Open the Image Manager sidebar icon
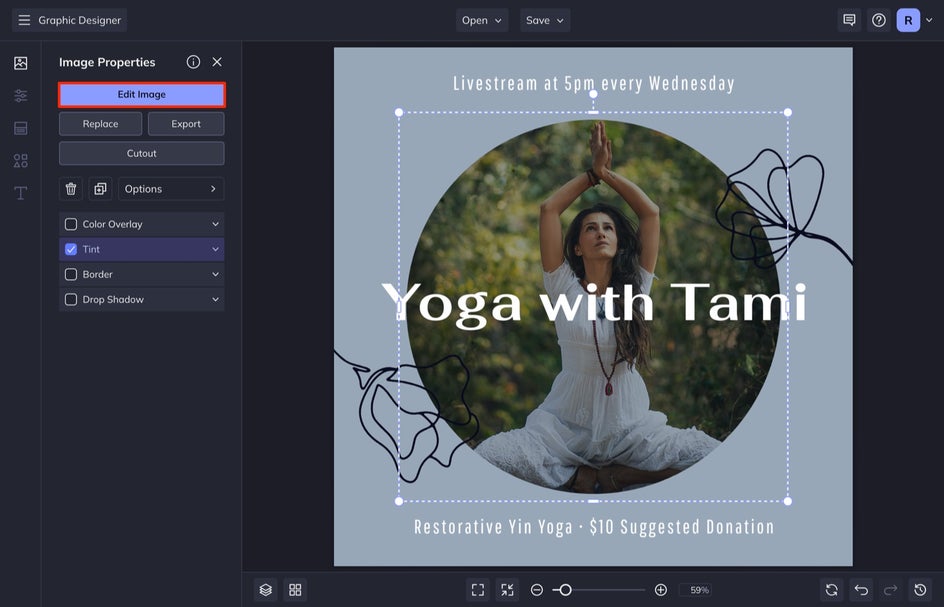944x607 pixels. pos(20,63)
